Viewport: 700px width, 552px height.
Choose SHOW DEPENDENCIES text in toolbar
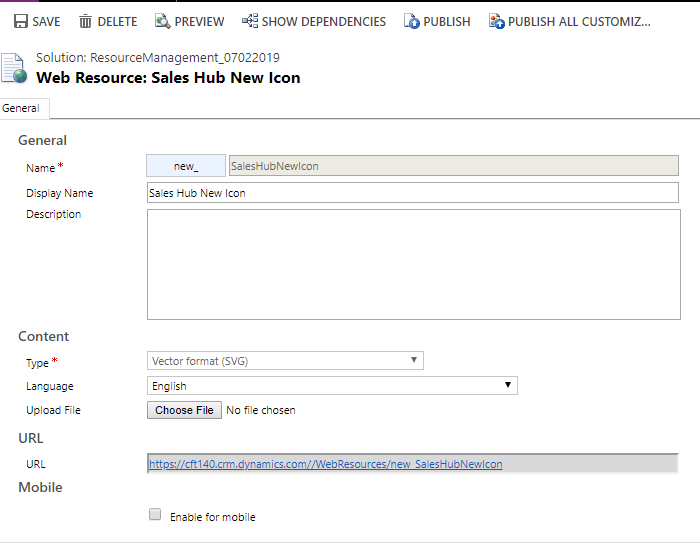[x=324, y=21]
